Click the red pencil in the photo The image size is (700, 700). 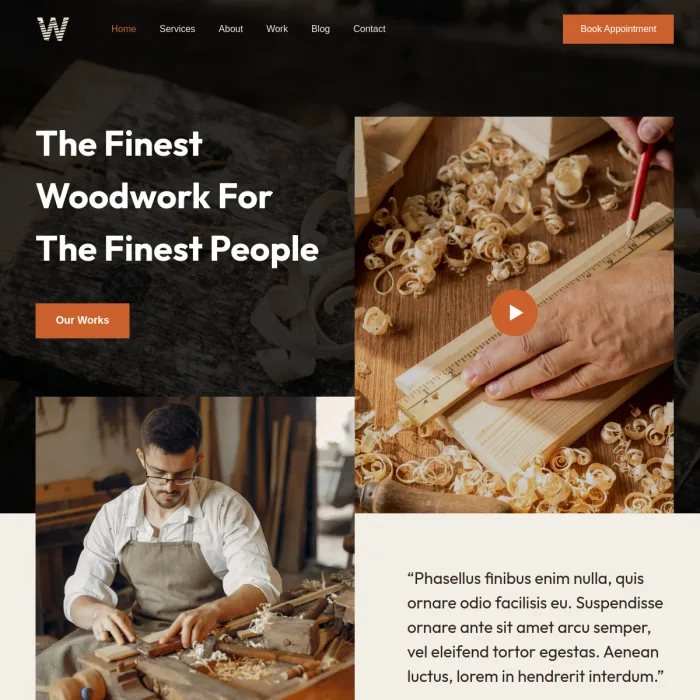pyautogui.click(x=639, y=188)
